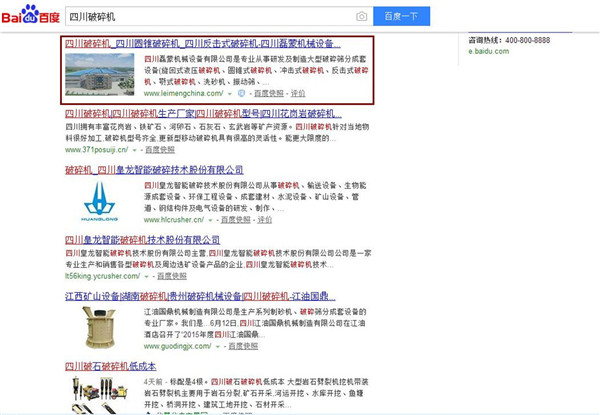This screenshot has height=415, width=600.
Task: Click 评价 for hlcrusher result
Action: click(264, 220)
